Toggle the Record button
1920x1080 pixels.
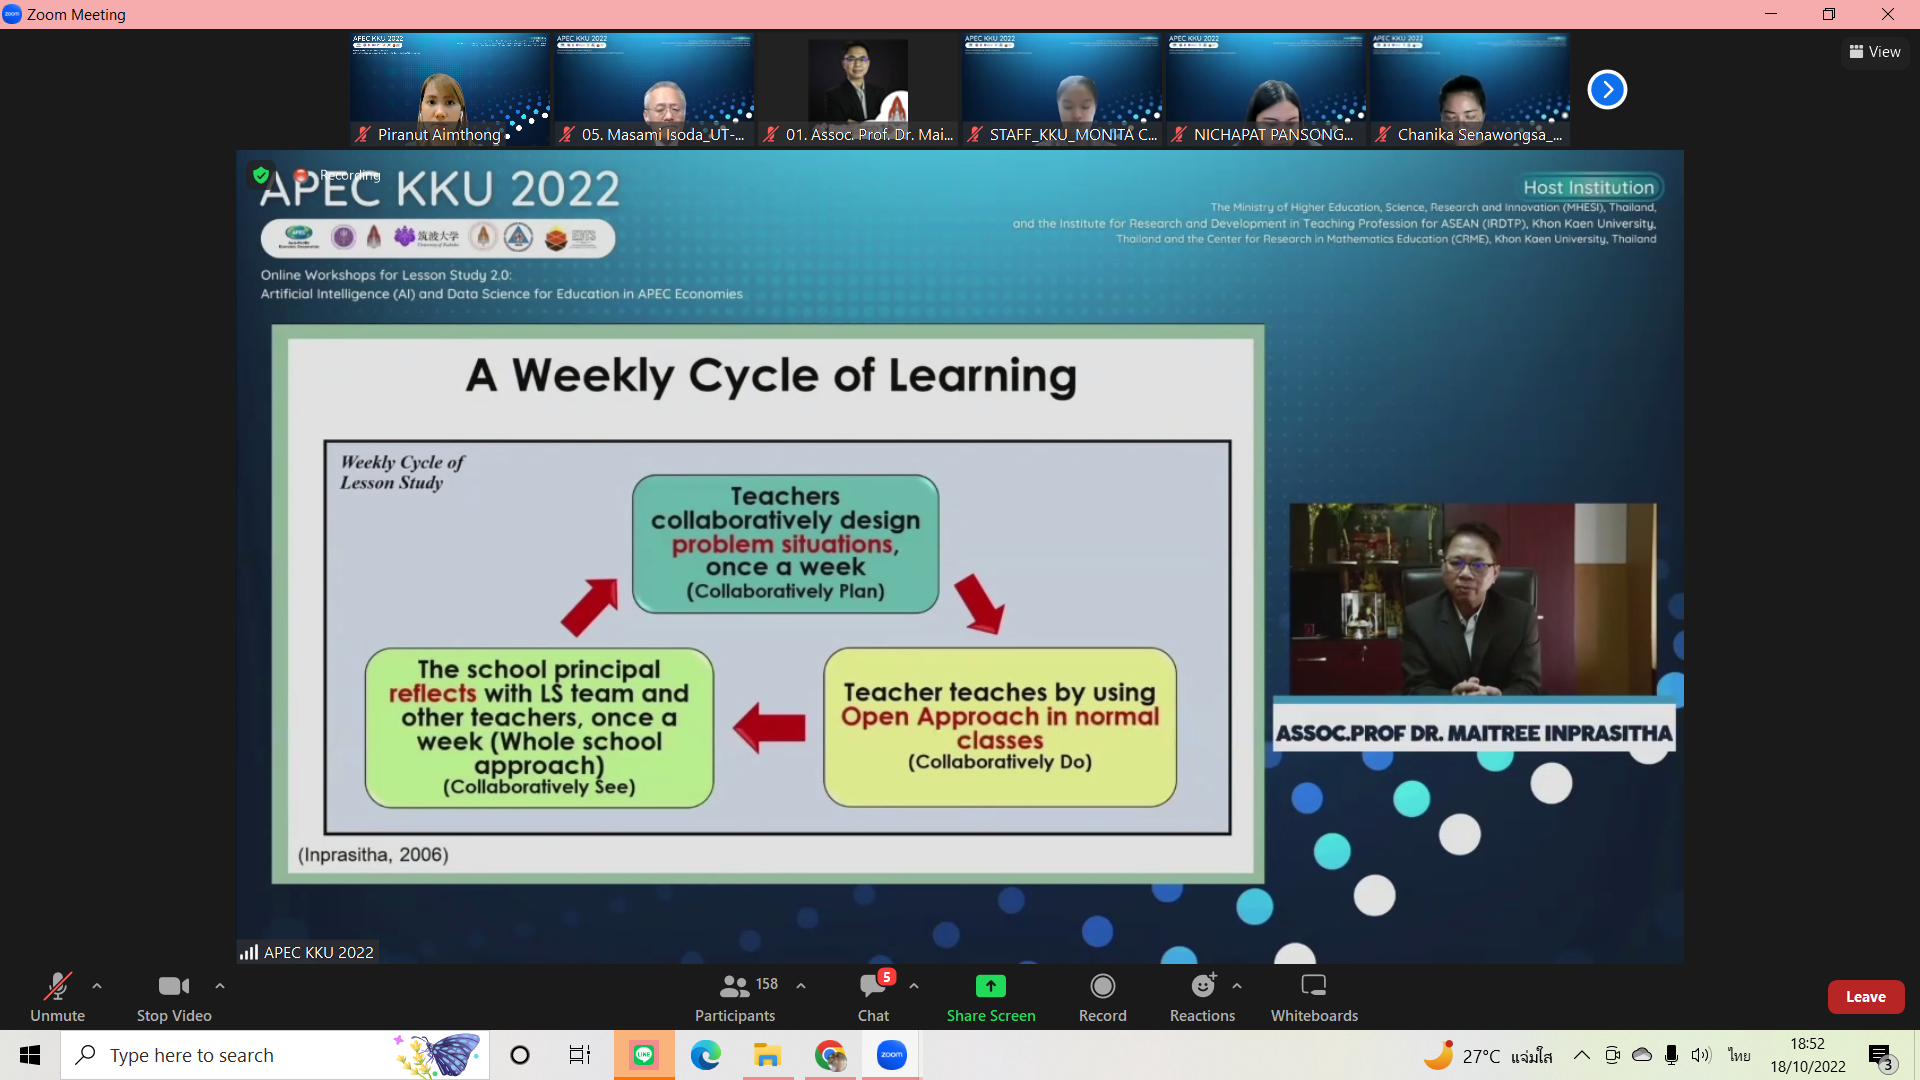(x=1102, y=987)
